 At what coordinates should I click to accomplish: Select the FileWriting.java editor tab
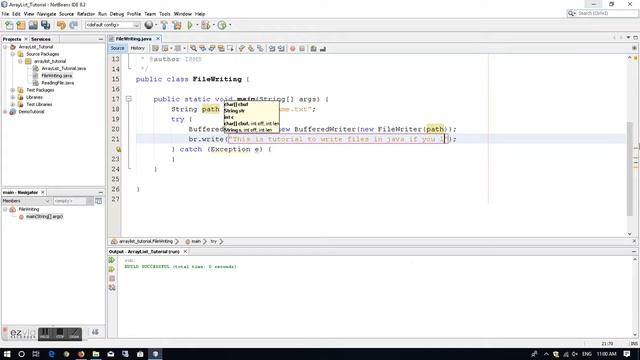[133, 39]
